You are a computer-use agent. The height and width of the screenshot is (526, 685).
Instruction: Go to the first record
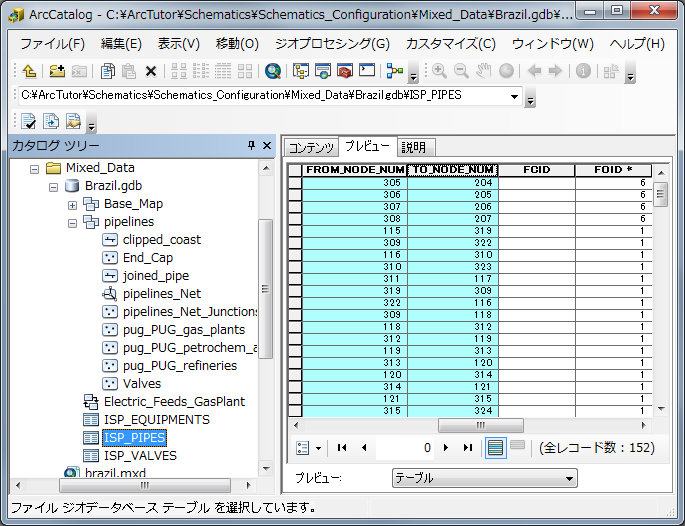click(x=342, y=447)
